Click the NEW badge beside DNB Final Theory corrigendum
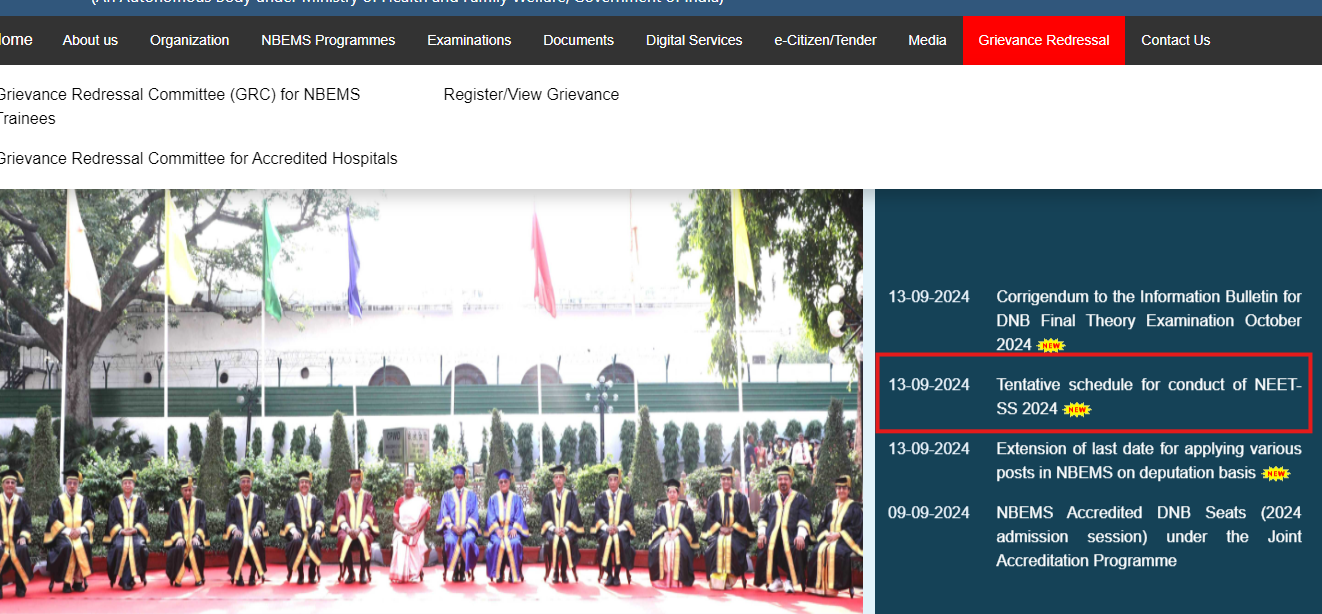The width and height of the screenshot is (1322, 614). (x=1051, y=346)
